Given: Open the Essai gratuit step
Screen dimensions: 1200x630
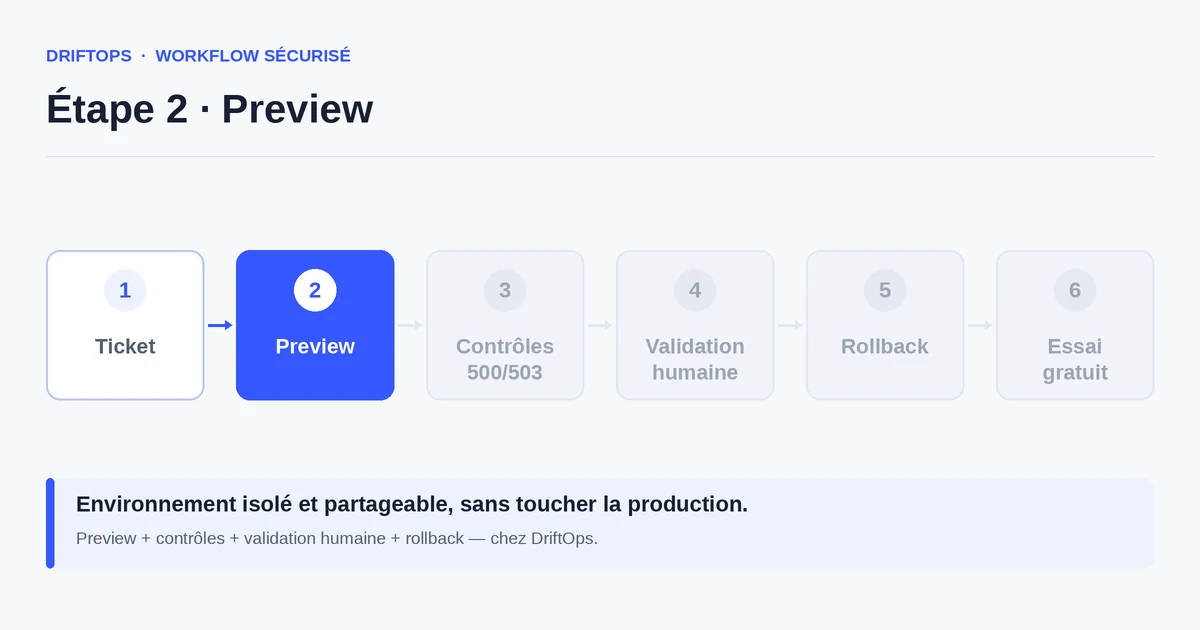Looking at the screenshot, I should [x=1075, y=325].
